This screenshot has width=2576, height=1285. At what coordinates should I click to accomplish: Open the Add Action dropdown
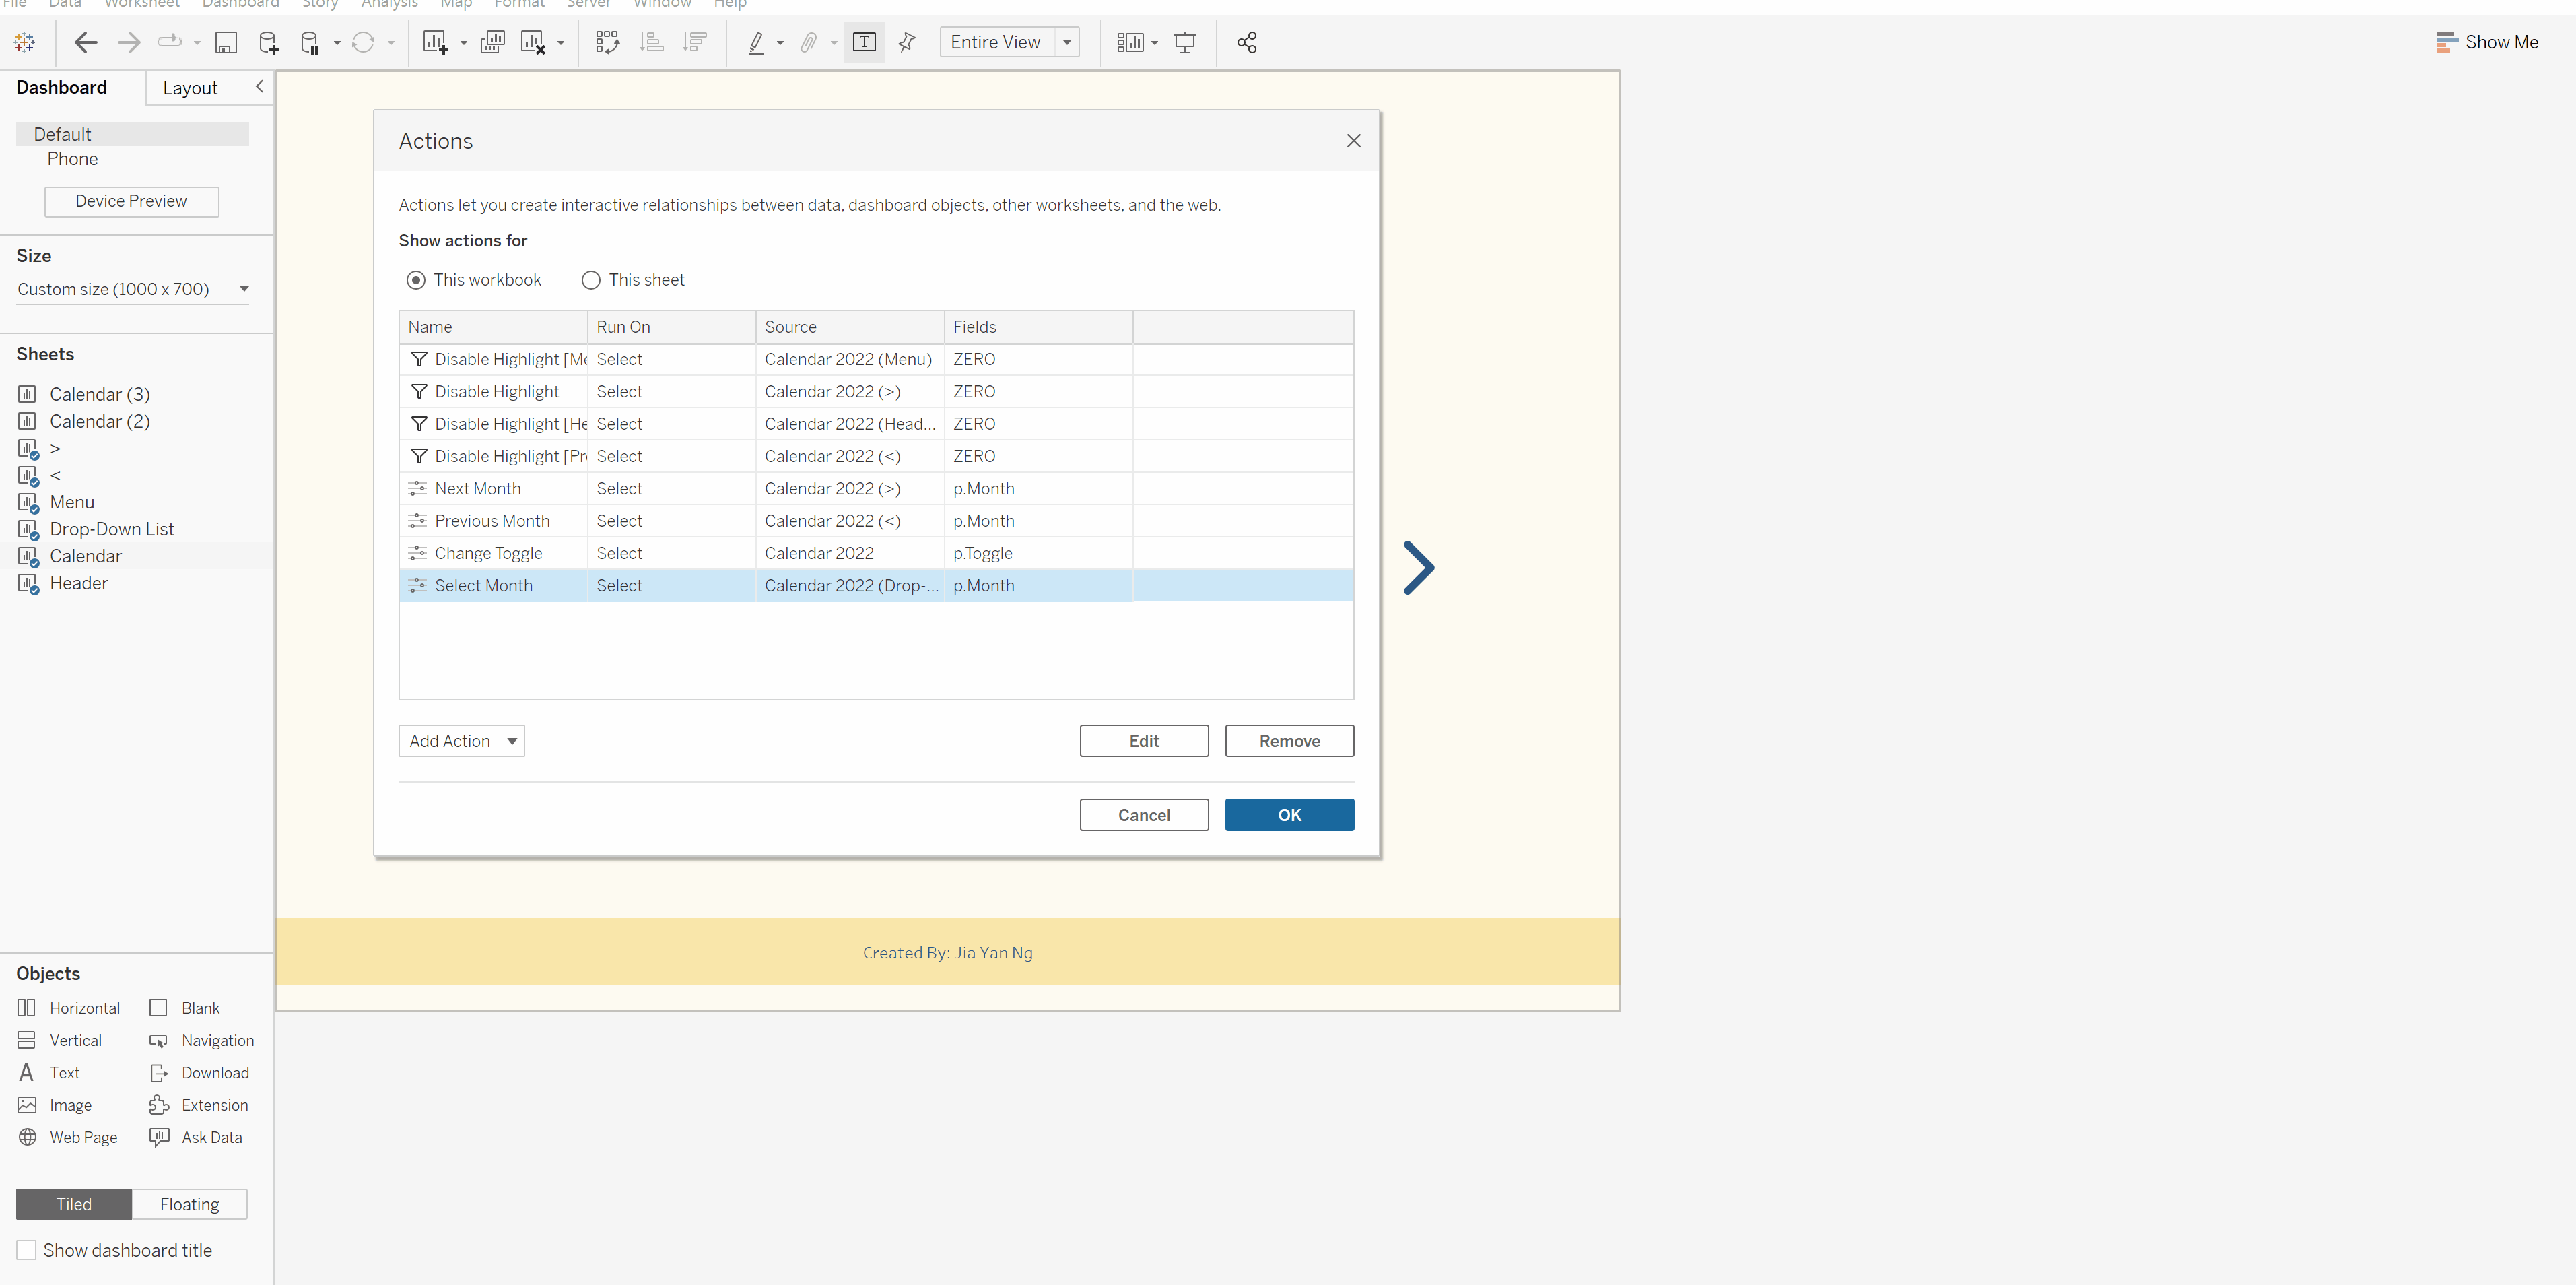[x=462, y=741]
